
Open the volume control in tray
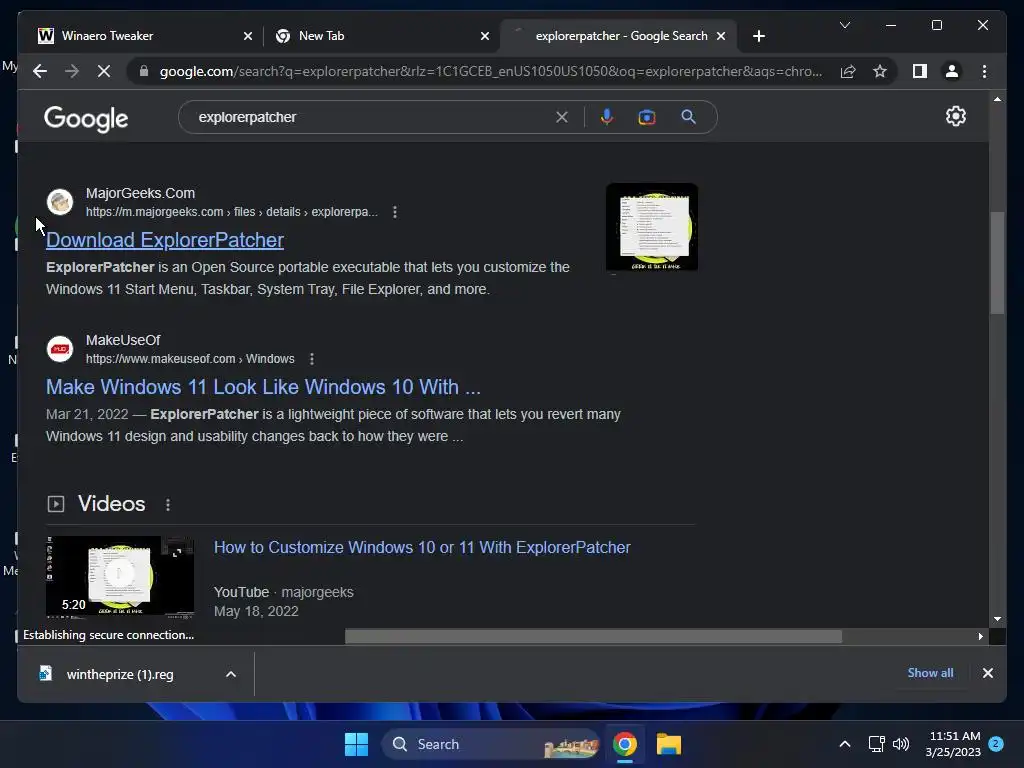click(901, 744)
